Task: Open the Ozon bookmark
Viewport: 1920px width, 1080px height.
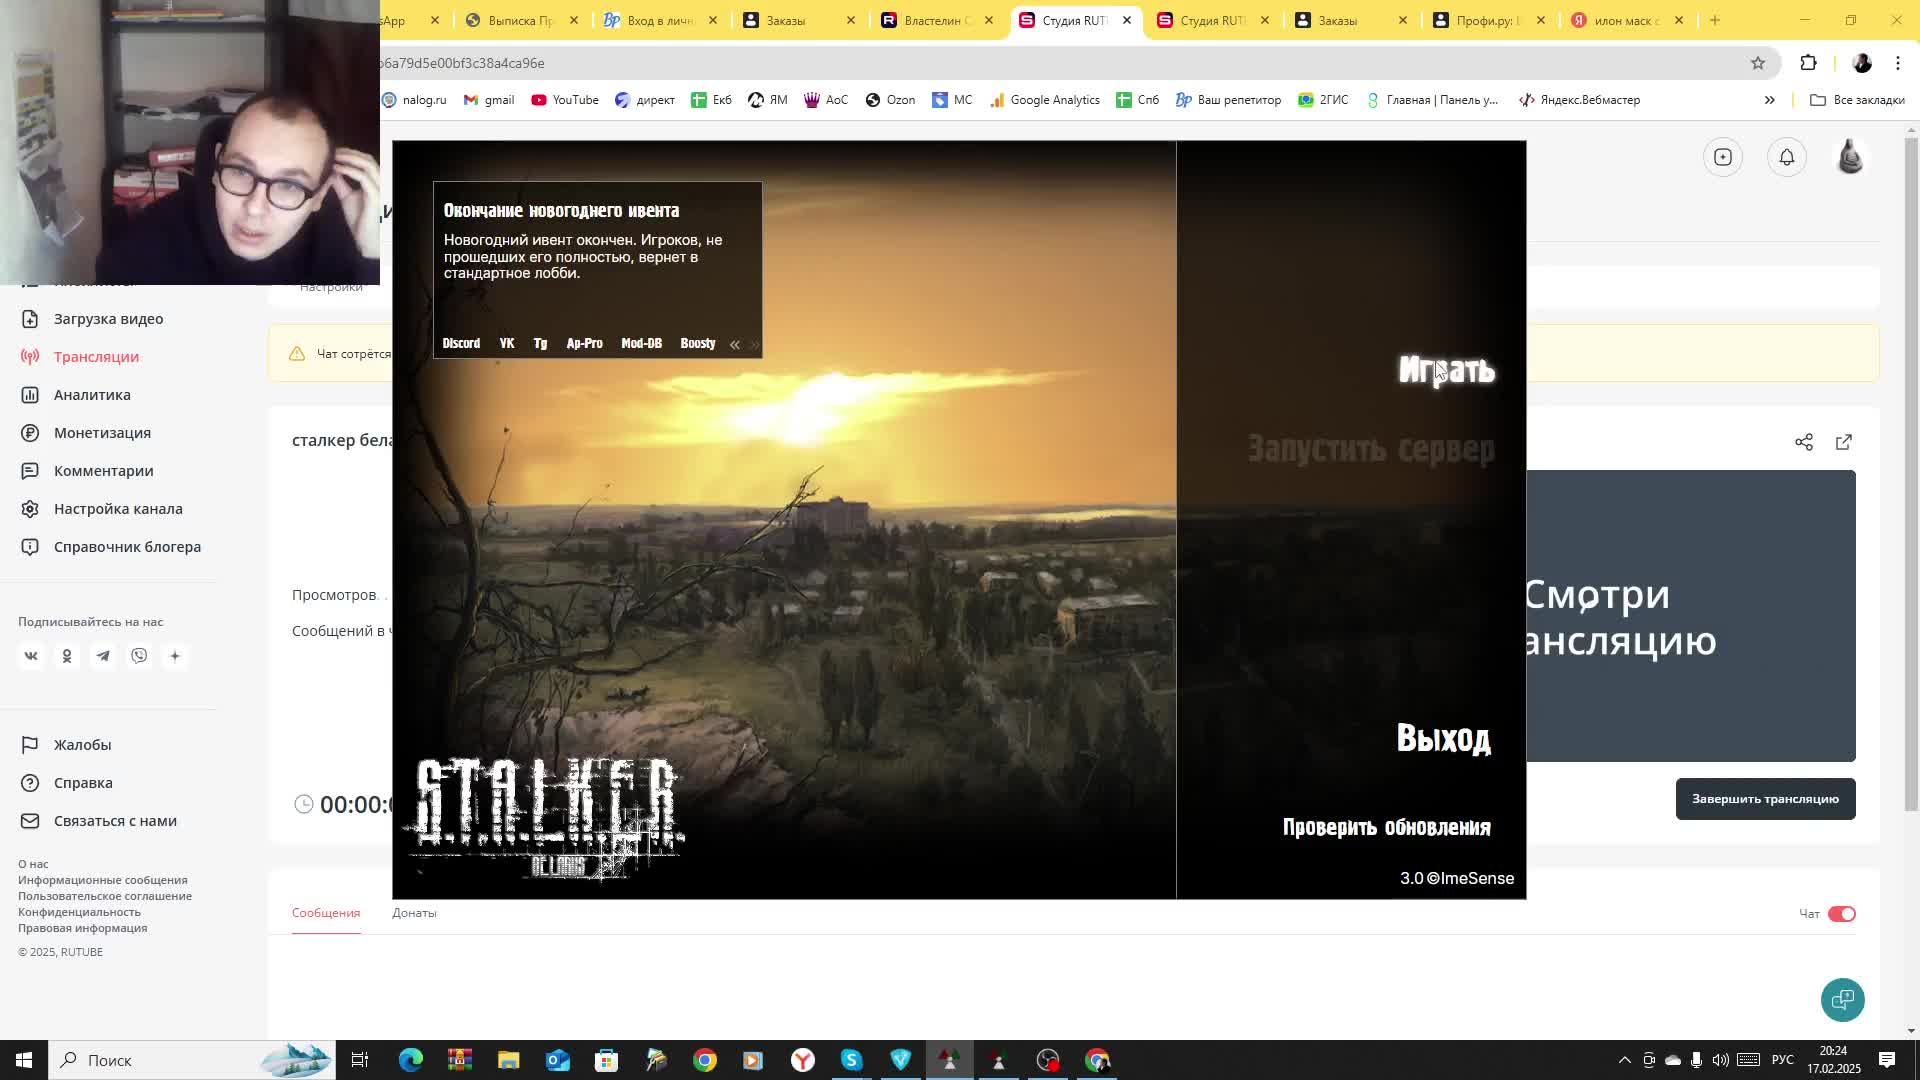Action: click(890, 100)
